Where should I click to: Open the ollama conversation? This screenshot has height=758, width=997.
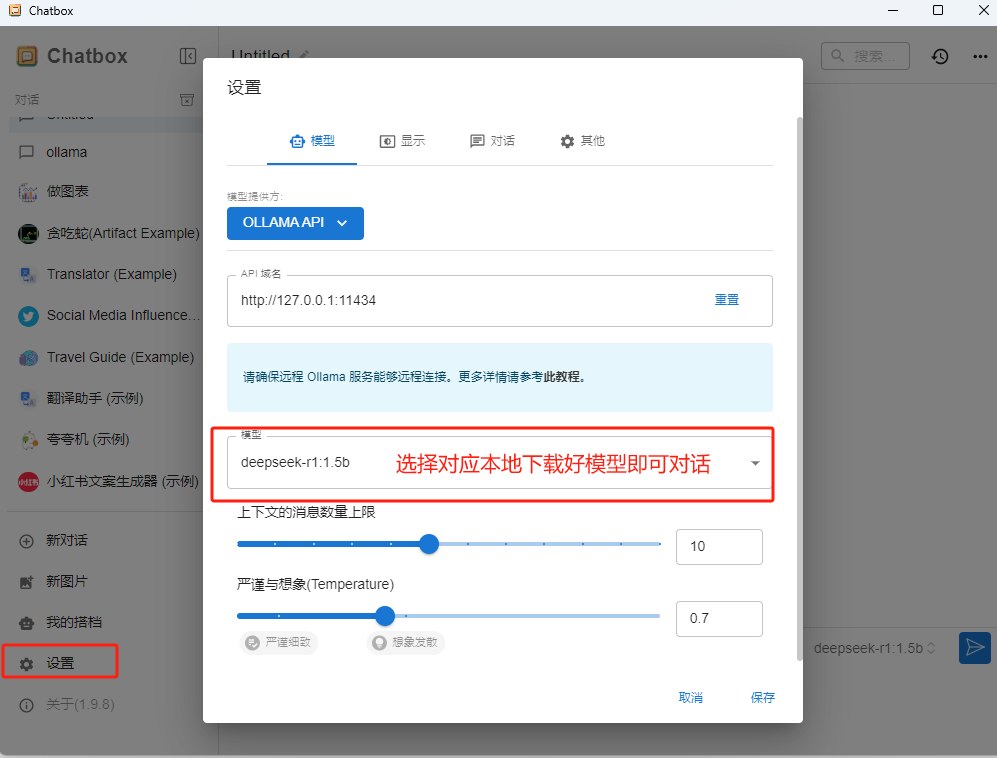[x=107, y=153]
